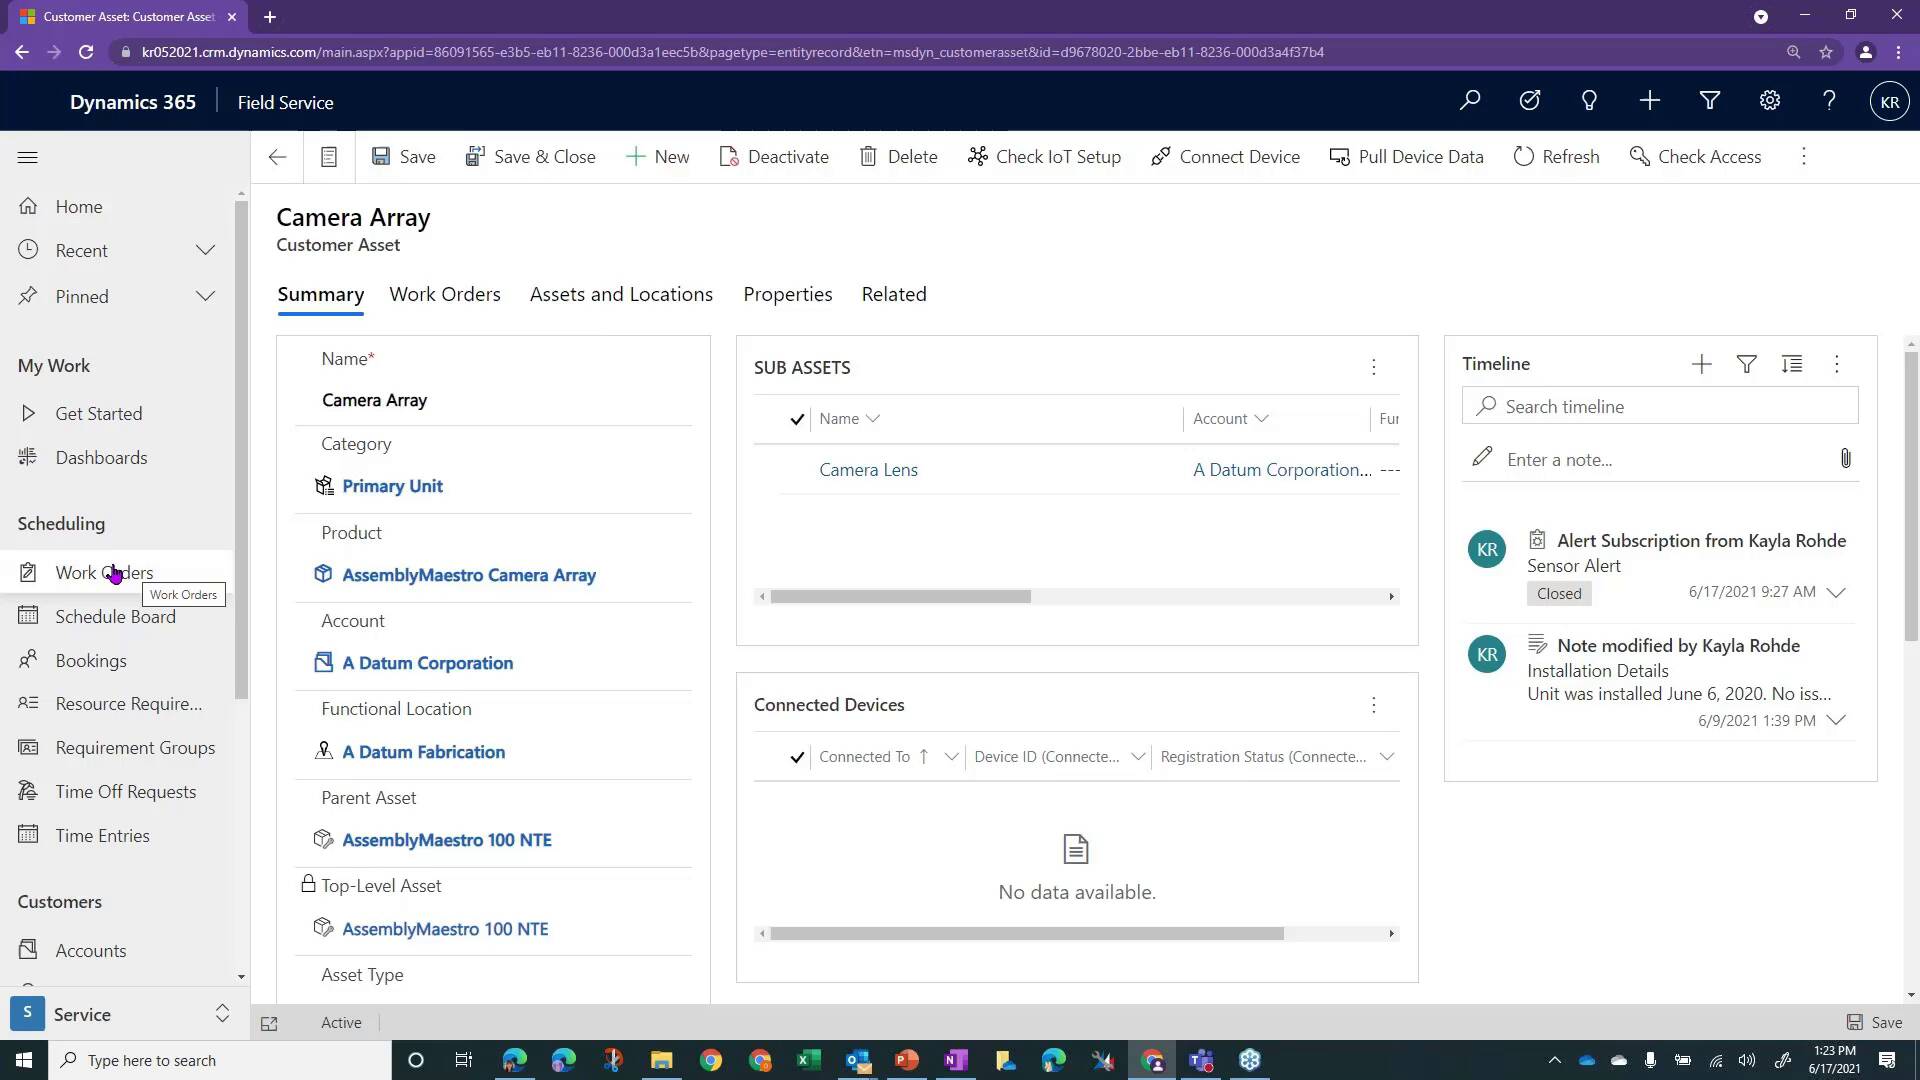Select all rows in Sub Assets grid
The height and width of the screenshot is (1080, 1920).
[x=796, y=419]
